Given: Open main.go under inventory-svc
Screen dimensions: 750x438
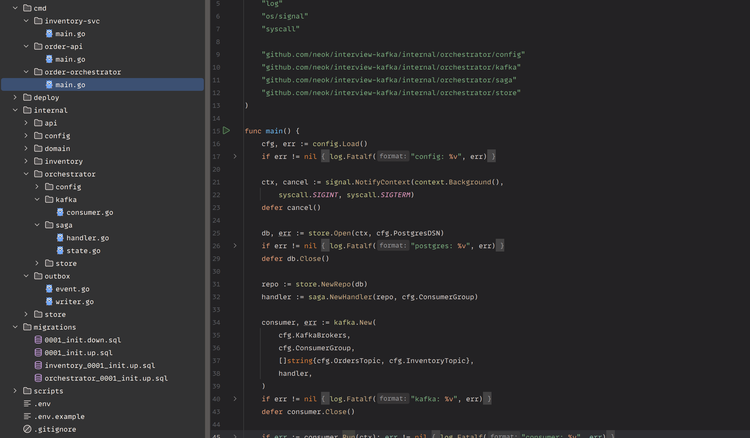Looking at the screenshot, I should (70, 34).
